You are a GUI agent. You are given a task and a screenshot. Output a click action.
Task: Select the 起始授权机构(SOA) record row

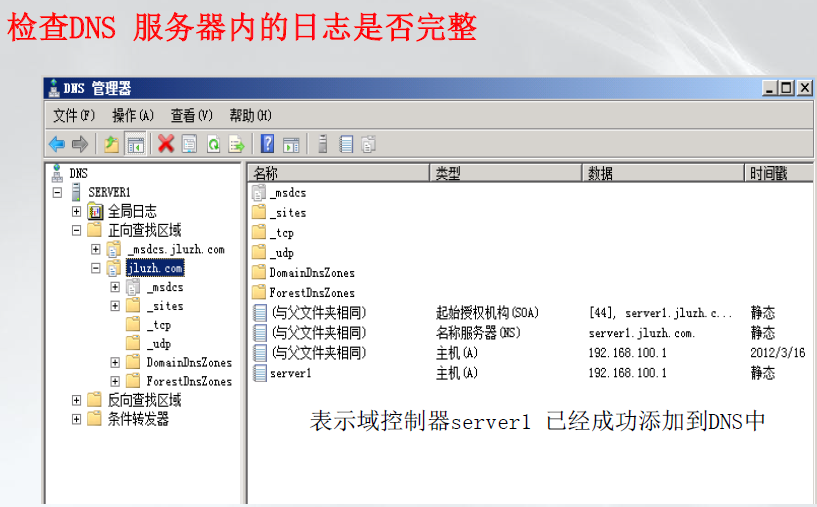point(529,313)
